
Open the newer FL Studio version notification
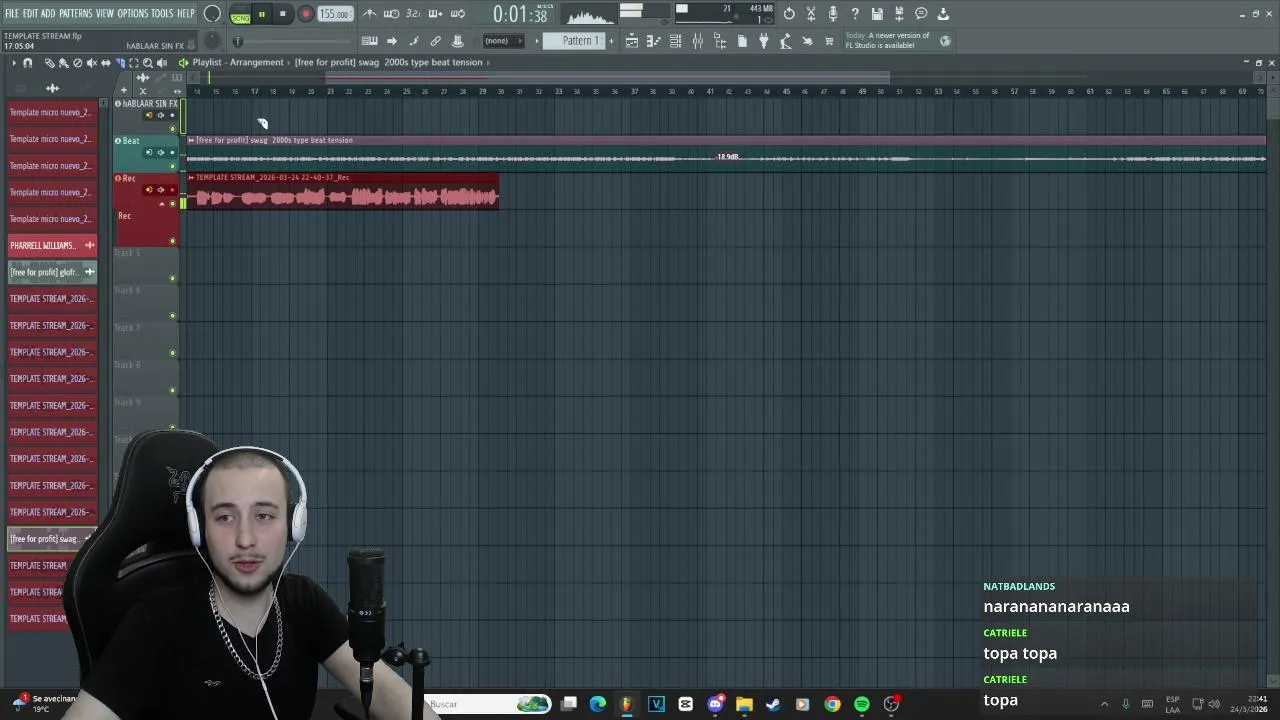[x=896, y=41]
